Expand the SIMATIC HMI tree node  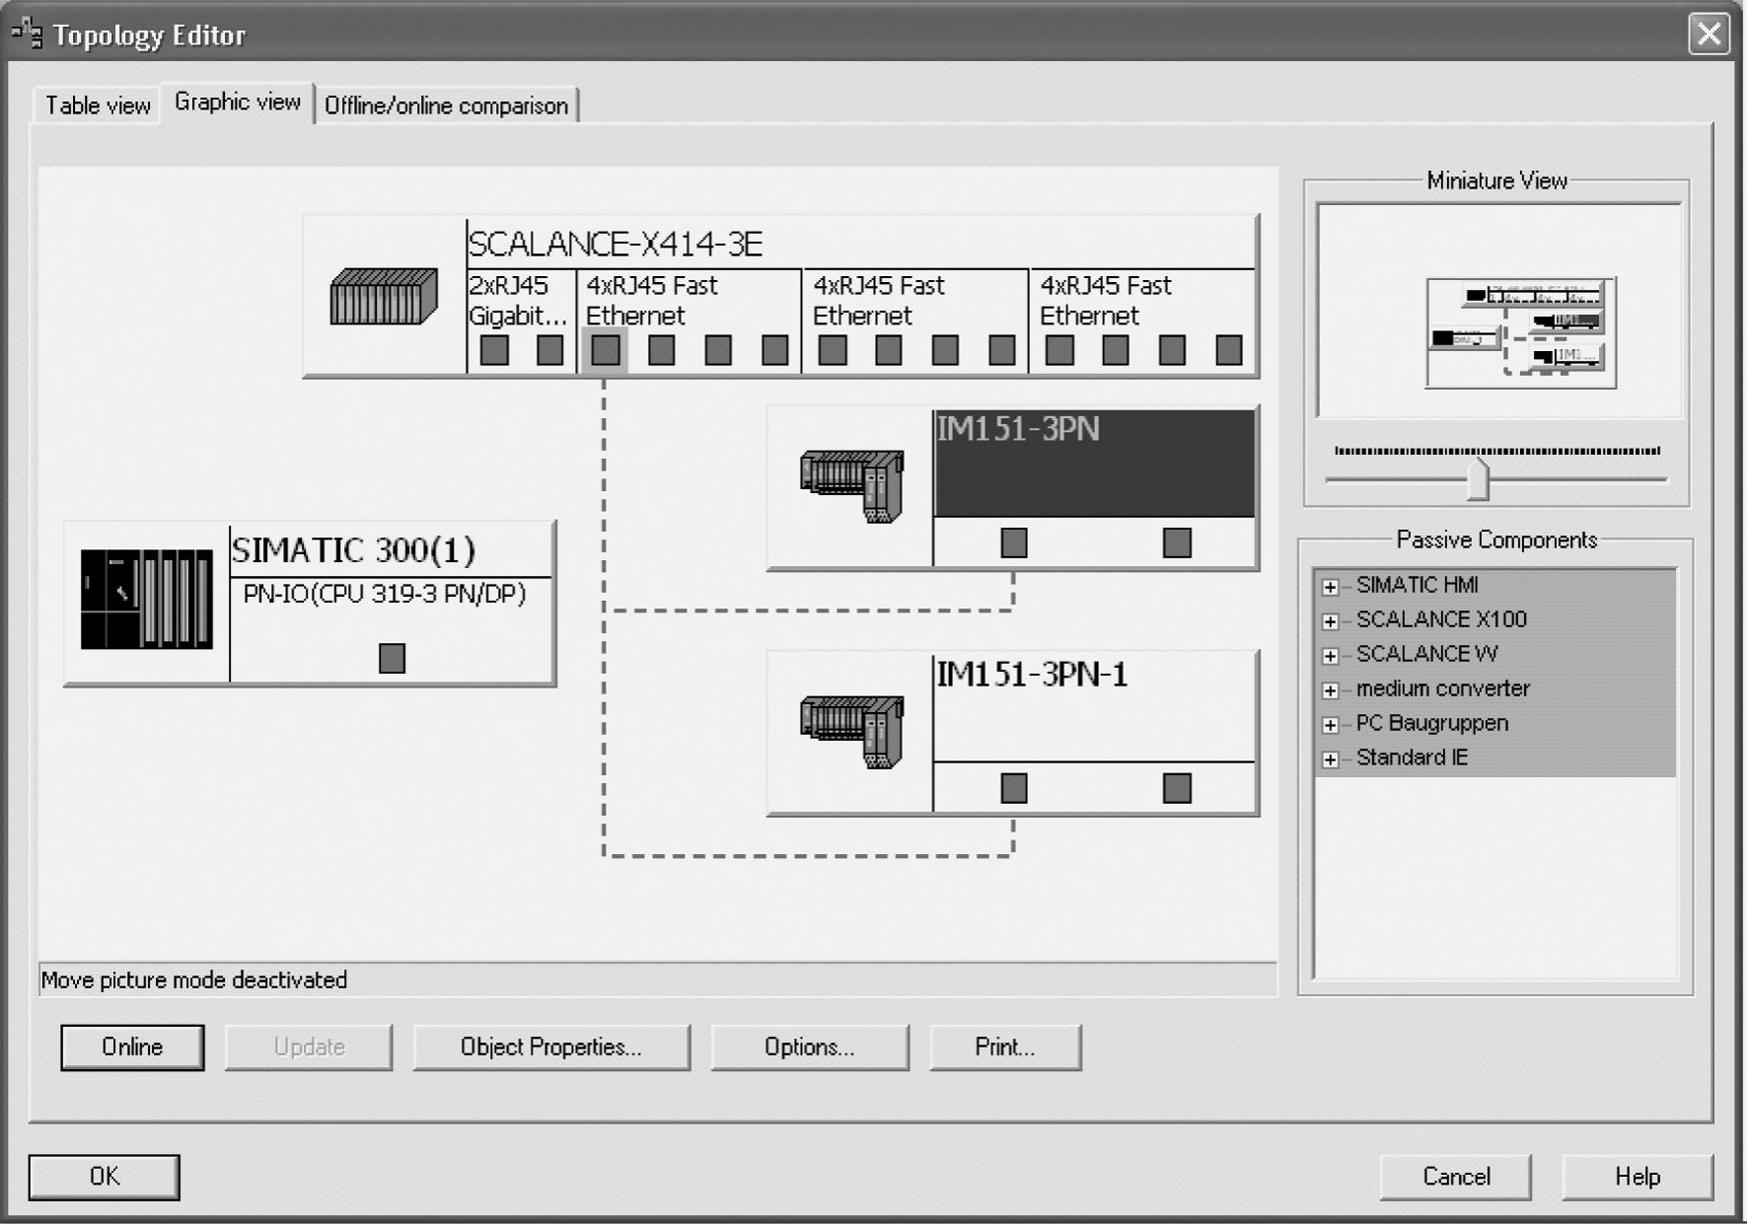(x=1330, y=587)
